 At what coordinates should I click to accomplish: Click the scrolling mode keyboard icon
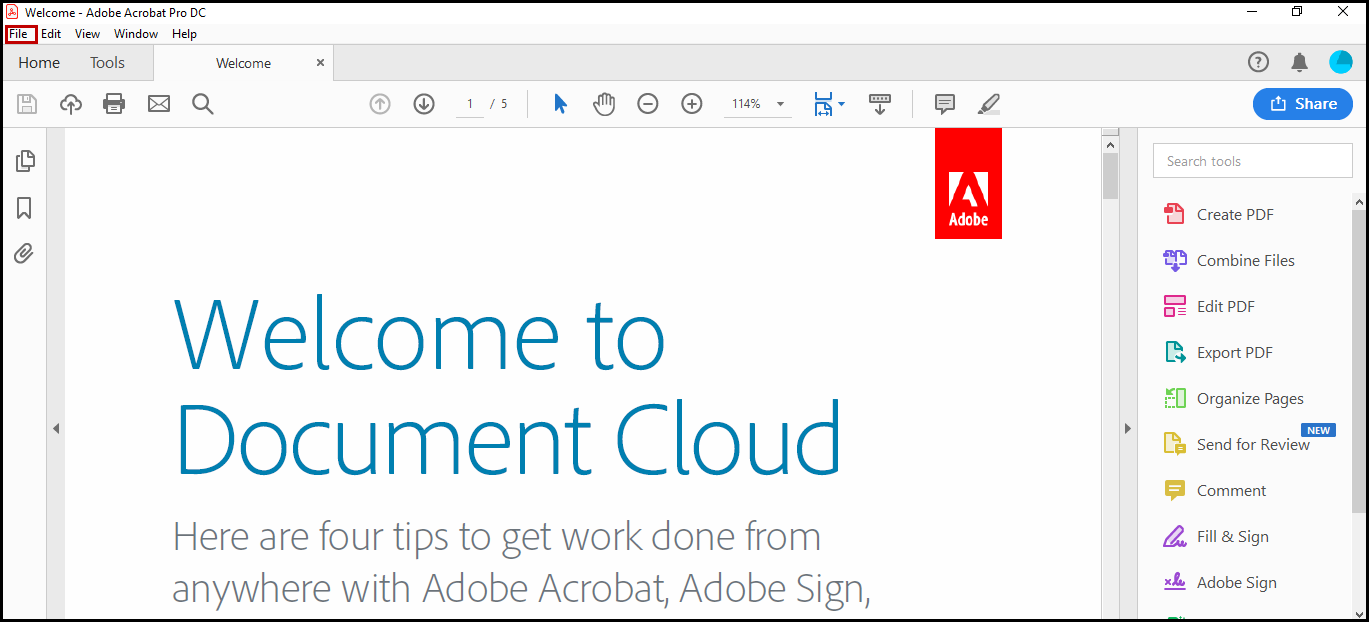880,104
